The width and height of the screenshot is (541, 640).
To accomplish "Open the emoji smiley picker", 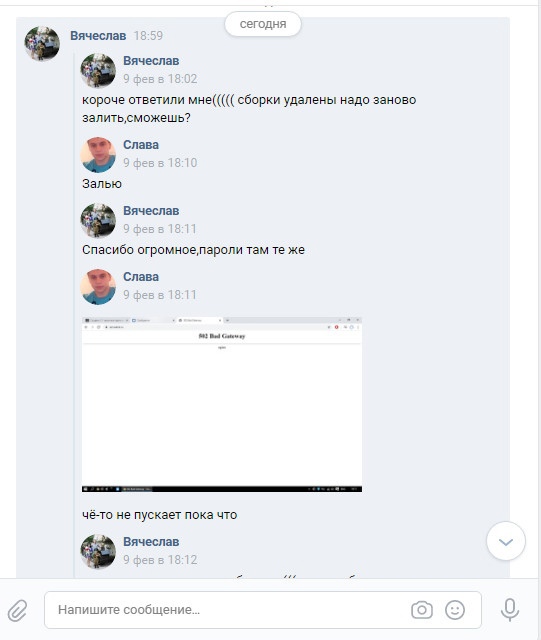I will (455, 610).
